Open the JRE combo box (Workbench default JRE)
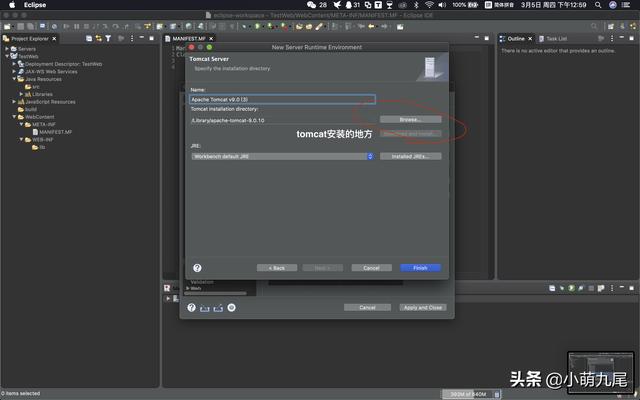 pos(282,156)
